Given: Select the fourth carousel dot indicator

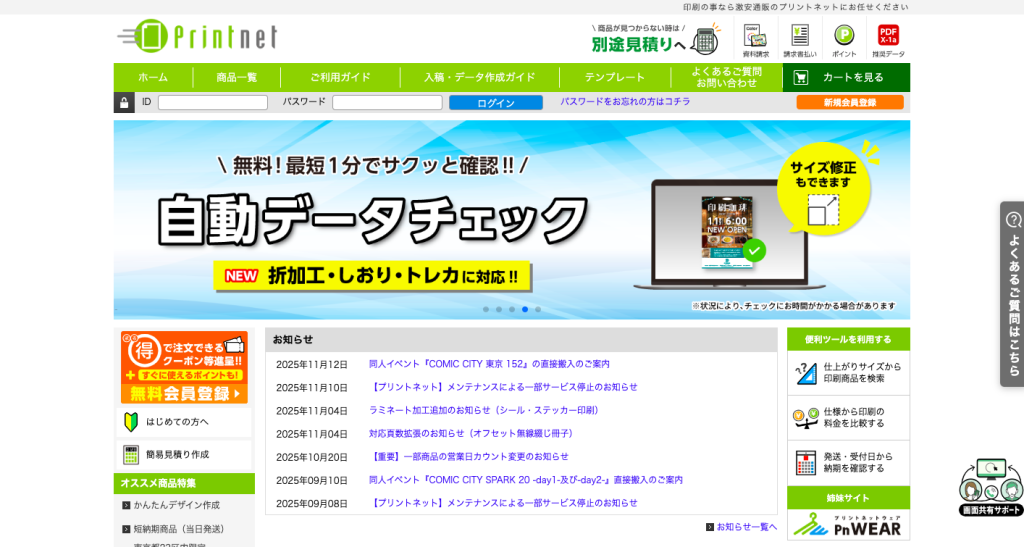Looking at the screenshot, I should pyautogui.click(x=525, y=309).
